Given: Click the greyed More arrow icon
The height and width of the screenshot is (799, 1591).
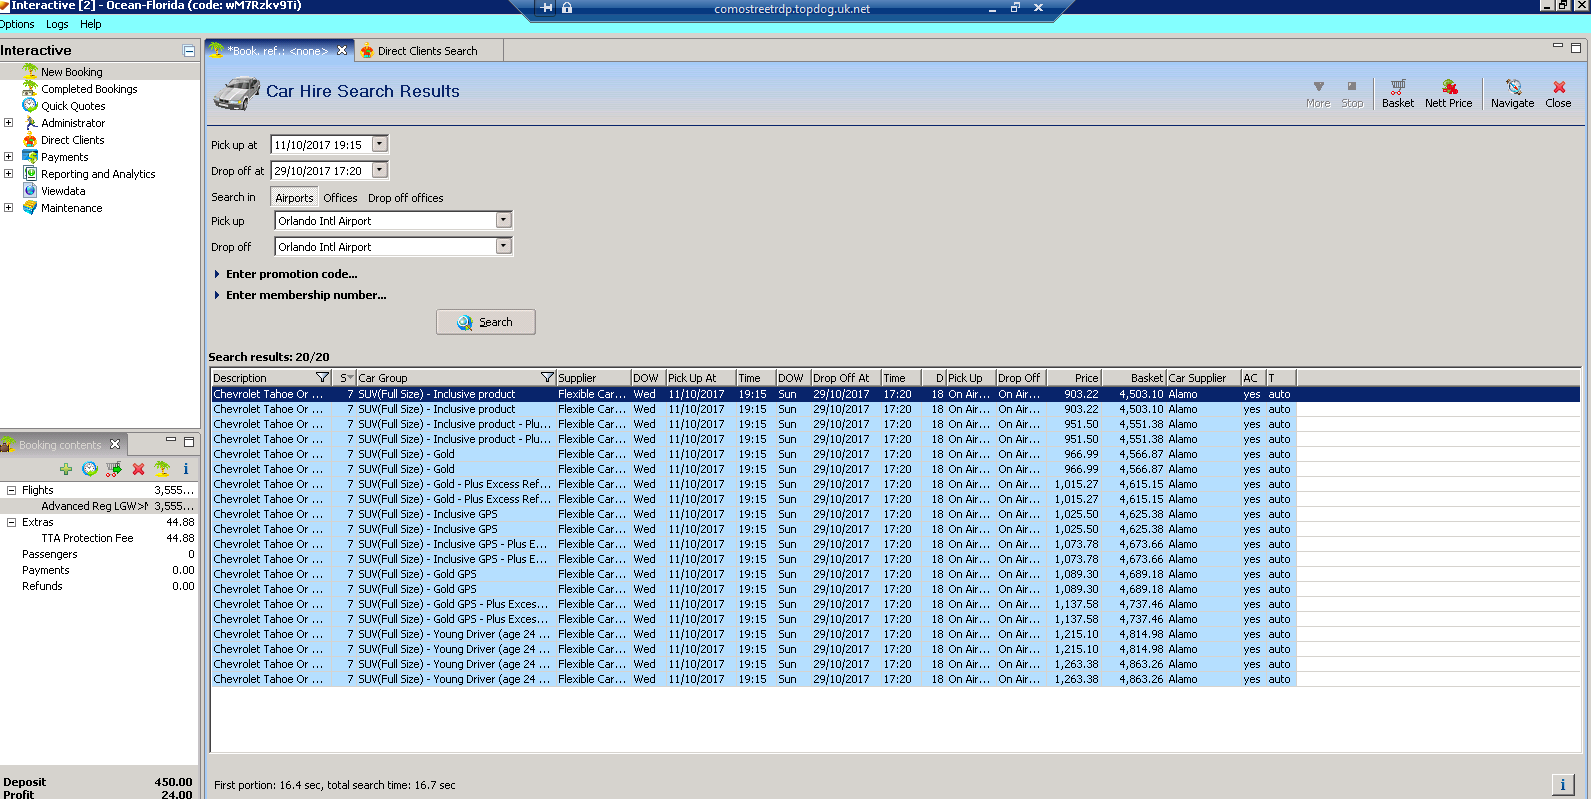Looking at the screenshot, I should click(1318, 87).
